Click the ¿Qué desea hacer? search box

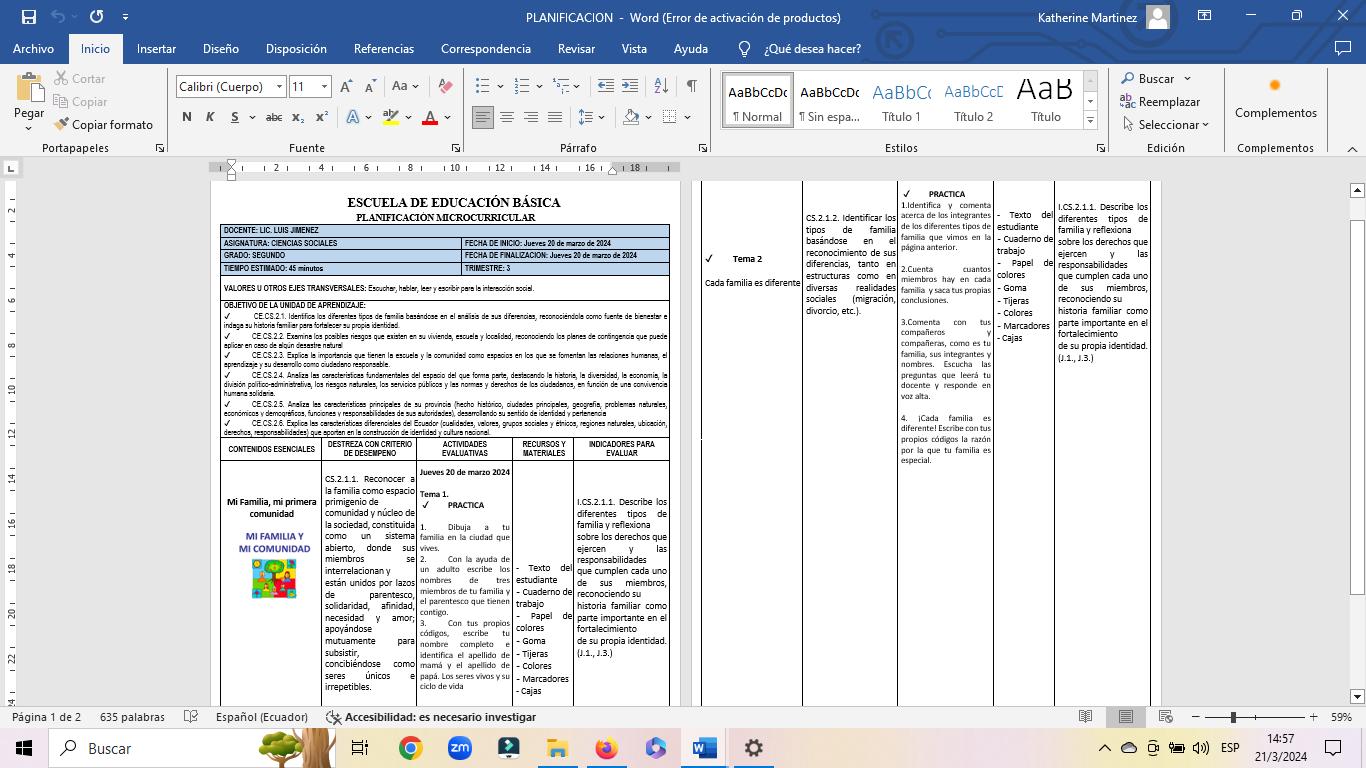[811, 48]
